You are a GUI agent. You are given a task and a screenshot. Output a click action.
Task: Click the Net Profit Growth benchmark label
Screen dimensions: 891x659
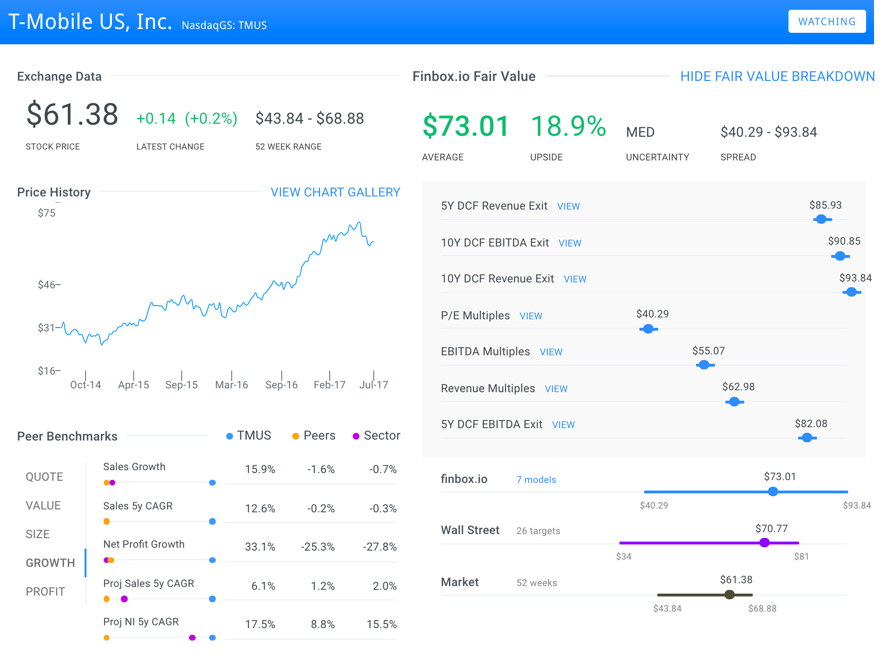pyautogui.click(x=144, y=544)
